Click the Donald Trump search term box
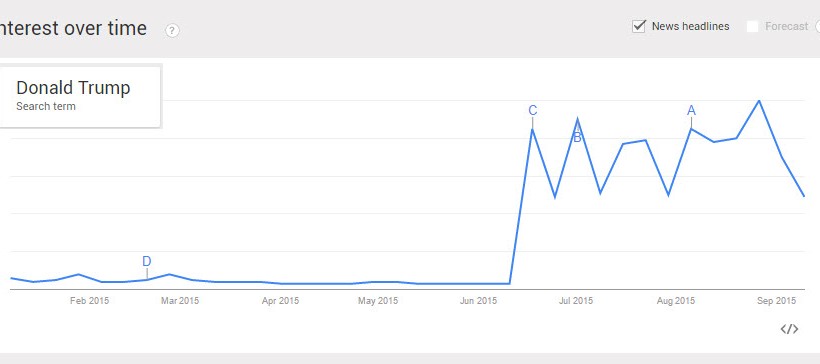 (79, 96)
